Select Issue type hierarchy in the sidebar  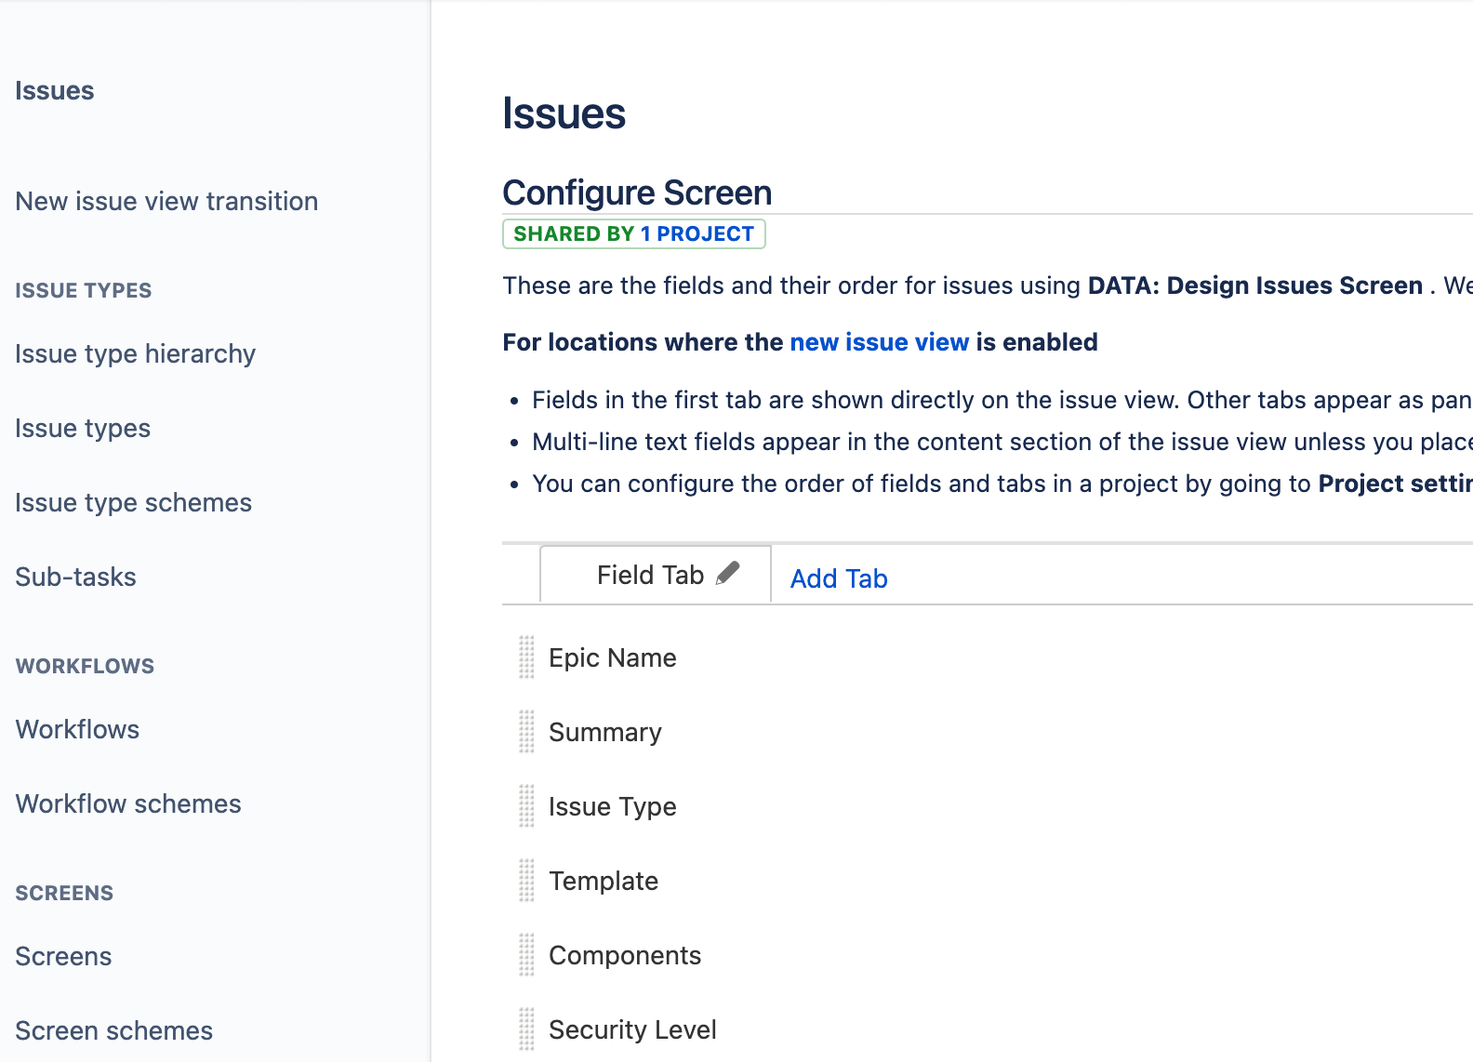[135, 354]
